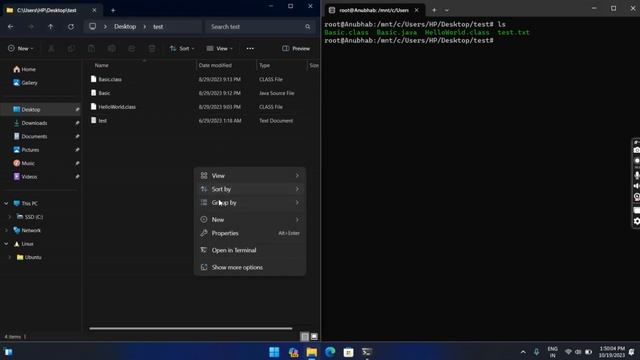Open Terminal from the taskbar

pos(367,352)
